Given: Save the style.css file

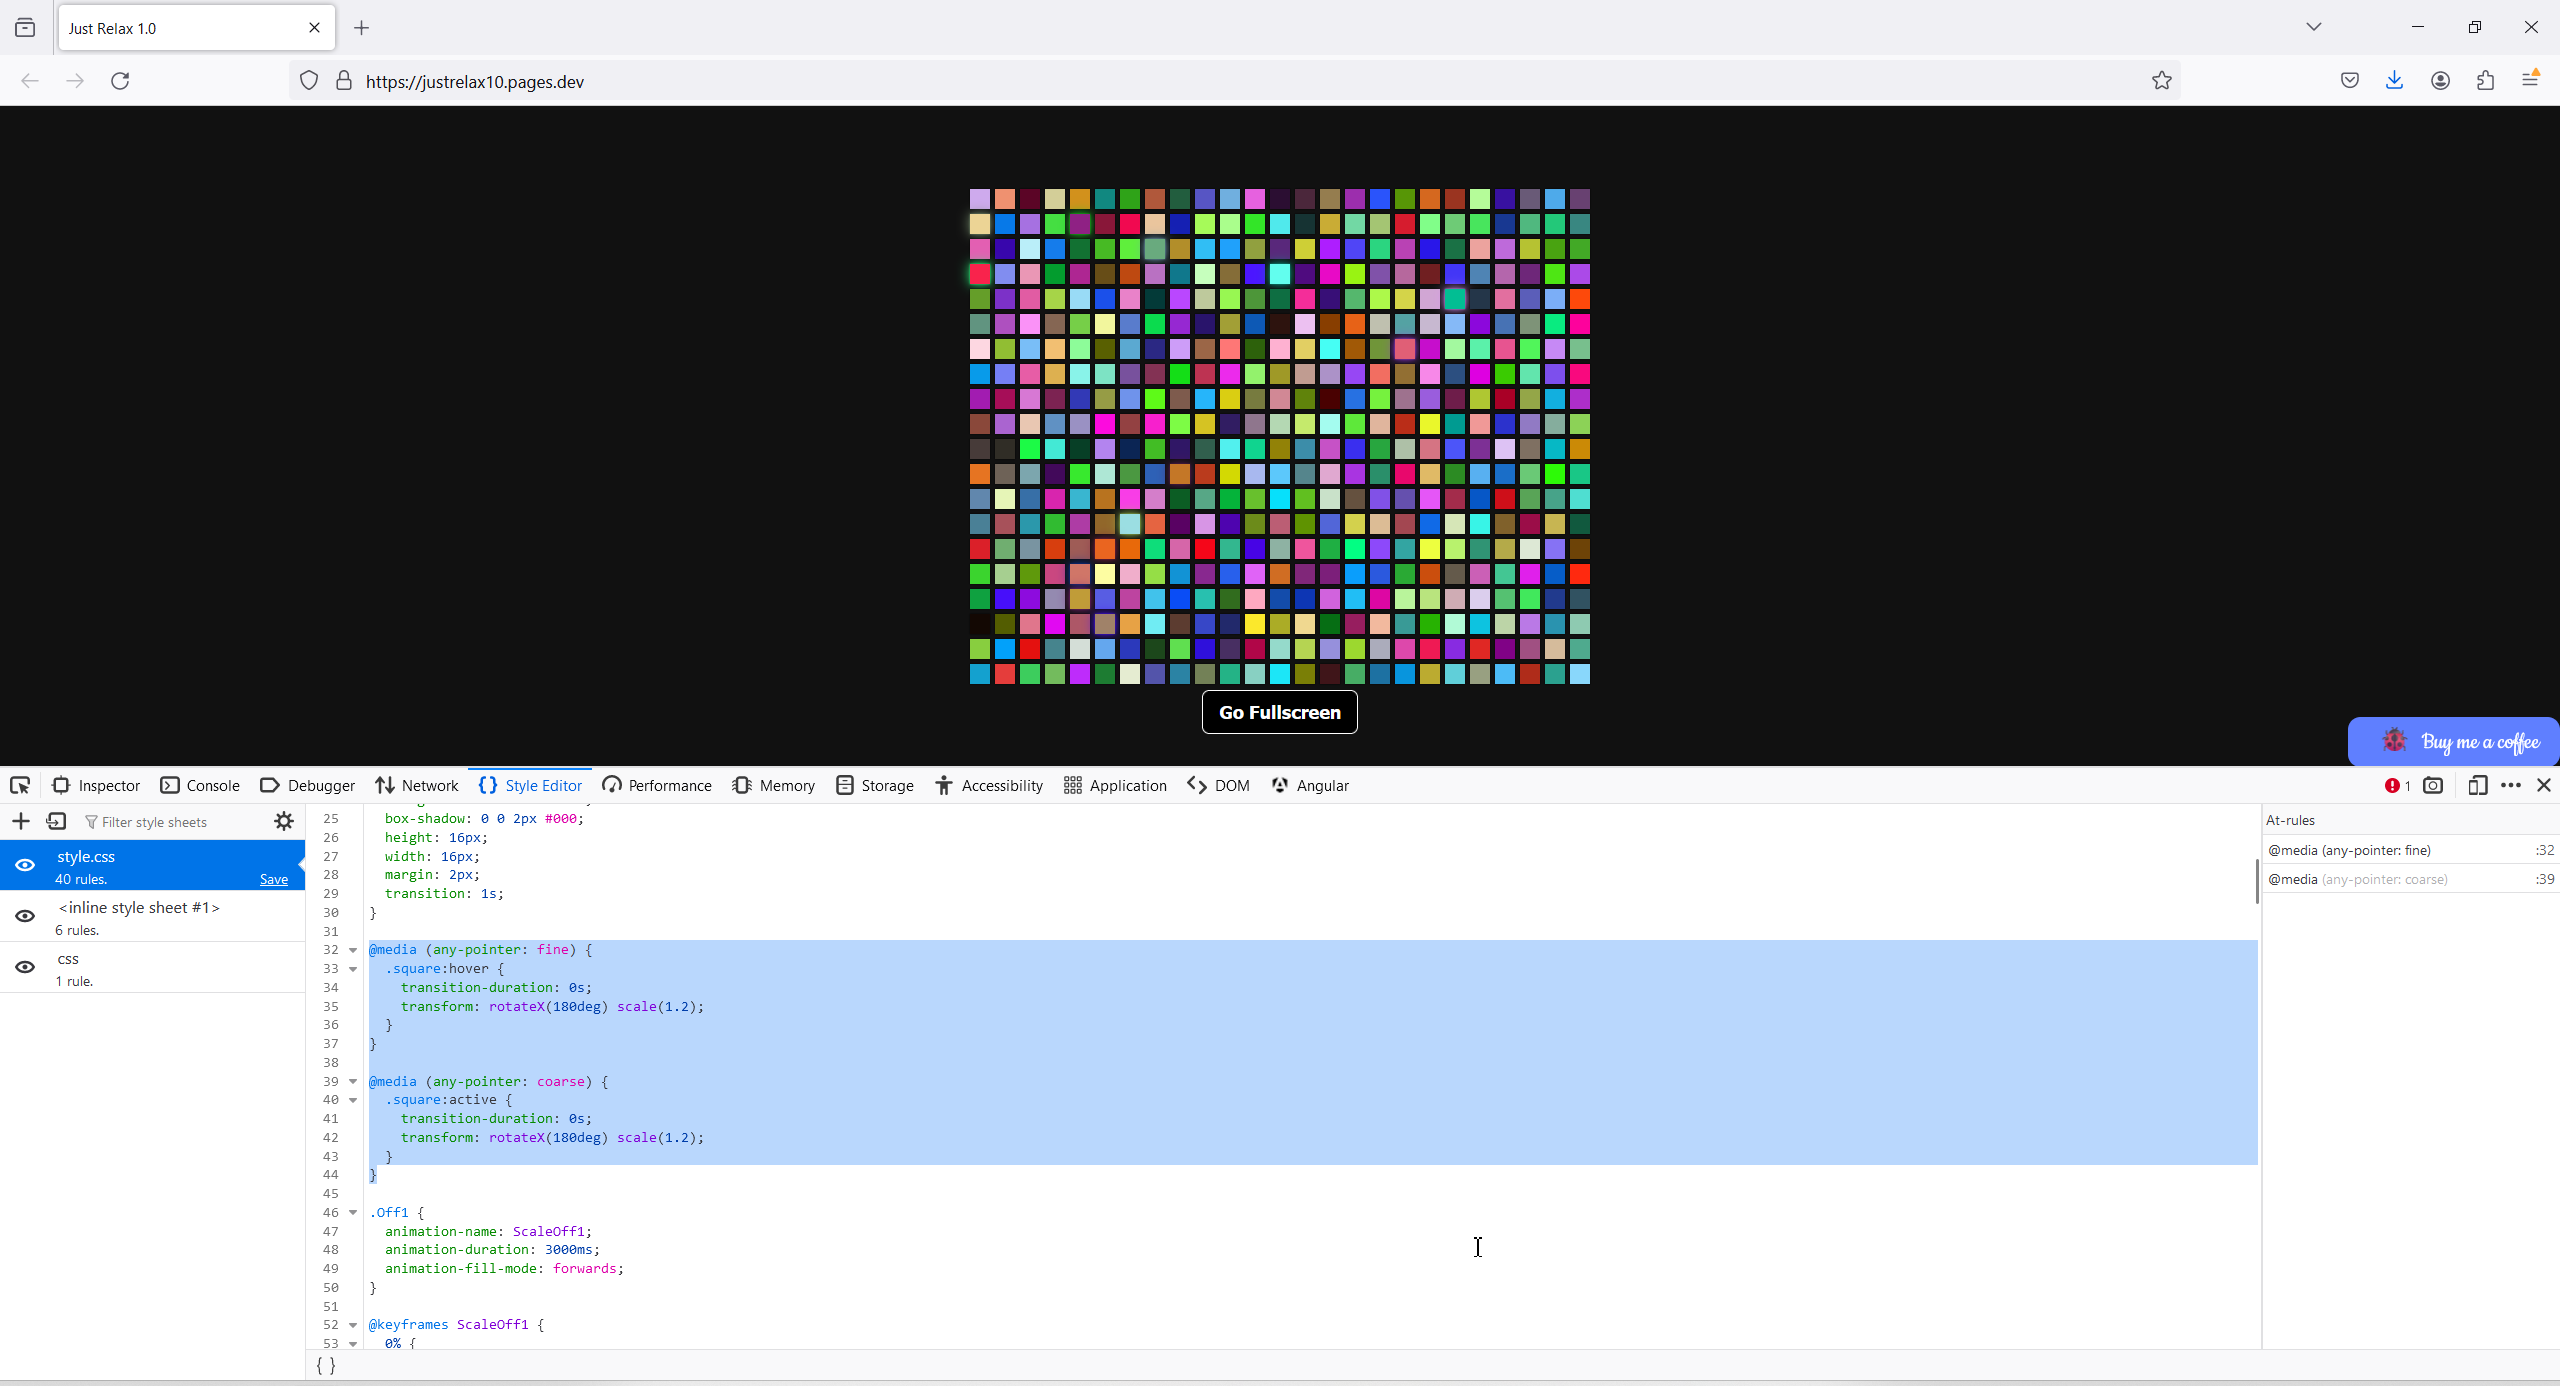Looking at the screenshot, I should coord(273,880).
